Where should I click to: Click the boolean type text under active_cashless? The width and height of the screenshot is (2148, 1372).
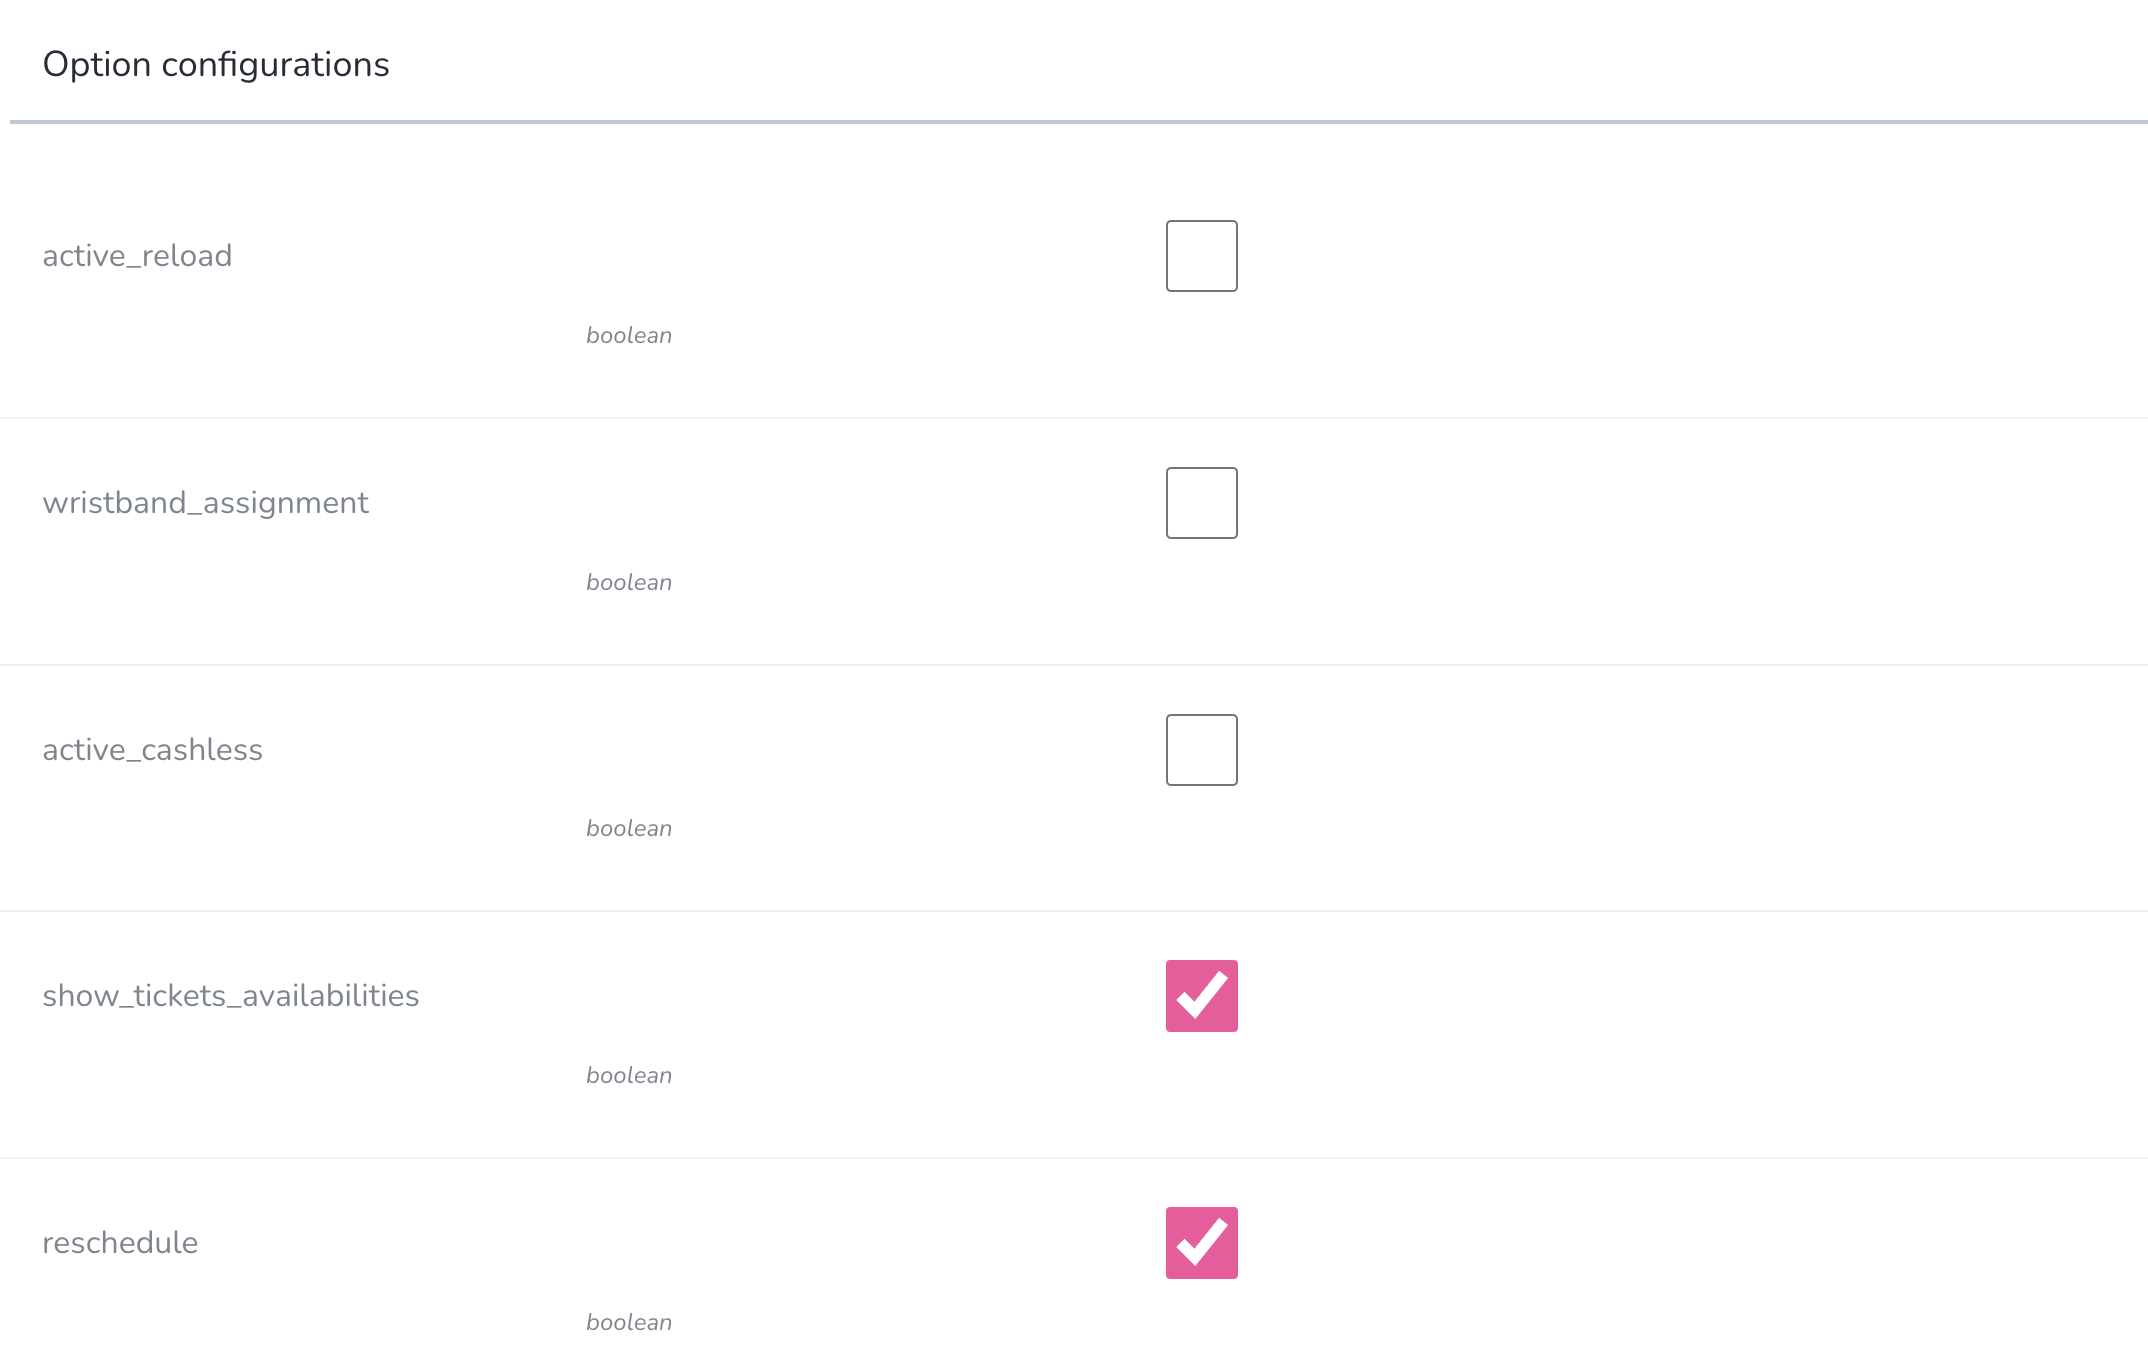(x=628, y=829)
